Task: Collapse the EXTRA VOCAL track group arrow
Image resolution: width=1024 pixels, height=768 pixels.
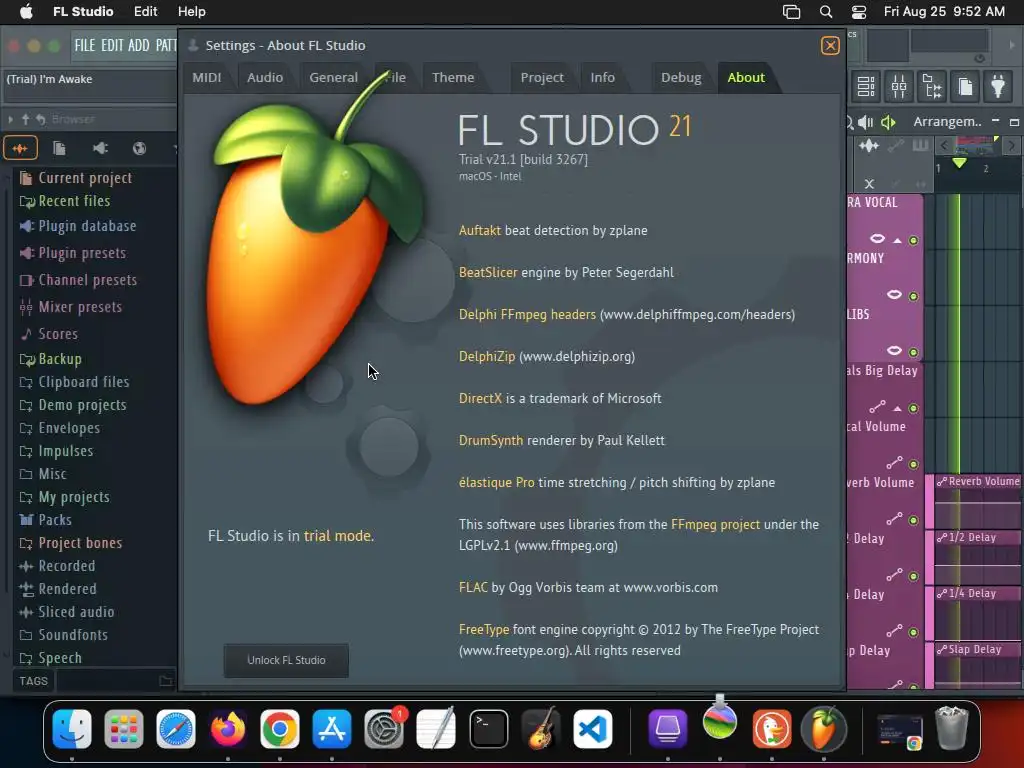Action: (897, 240)
